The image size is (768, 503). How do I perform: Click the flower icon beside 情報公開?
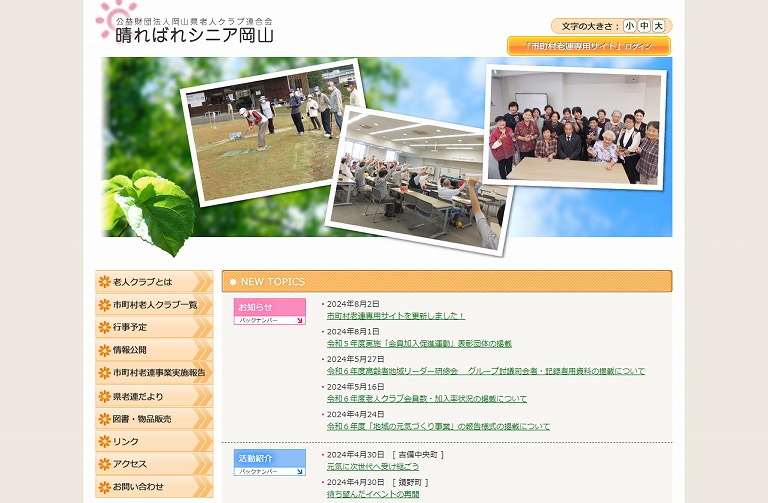pyautogui.click(x=104, y=350)
